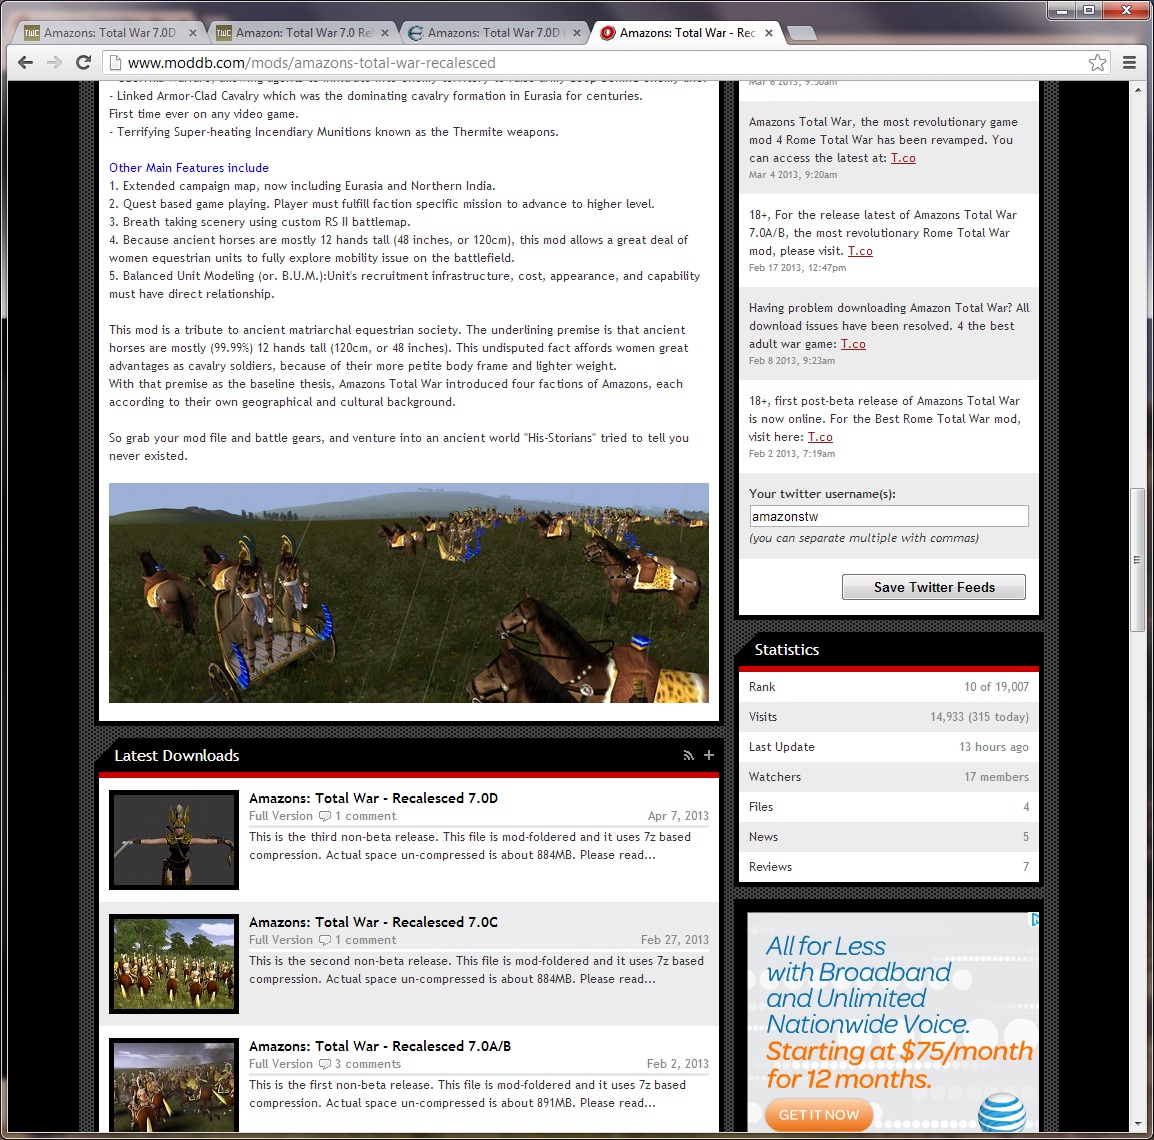Screen dimensions: 1154x1140
Task: Click the vertical scrollbar thumb
Action: (1137, 559)
